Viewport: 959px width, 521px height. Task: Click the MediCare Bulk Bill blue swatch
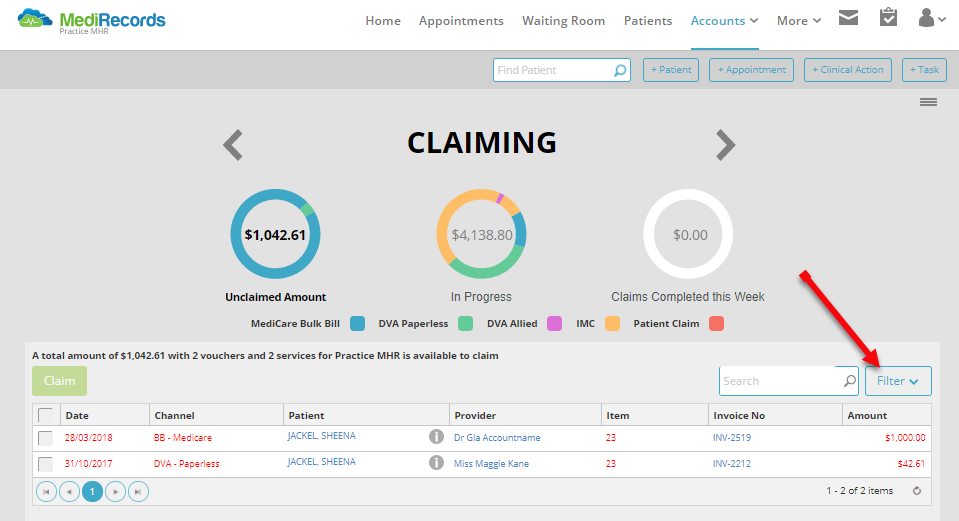(x=357, y=323)
